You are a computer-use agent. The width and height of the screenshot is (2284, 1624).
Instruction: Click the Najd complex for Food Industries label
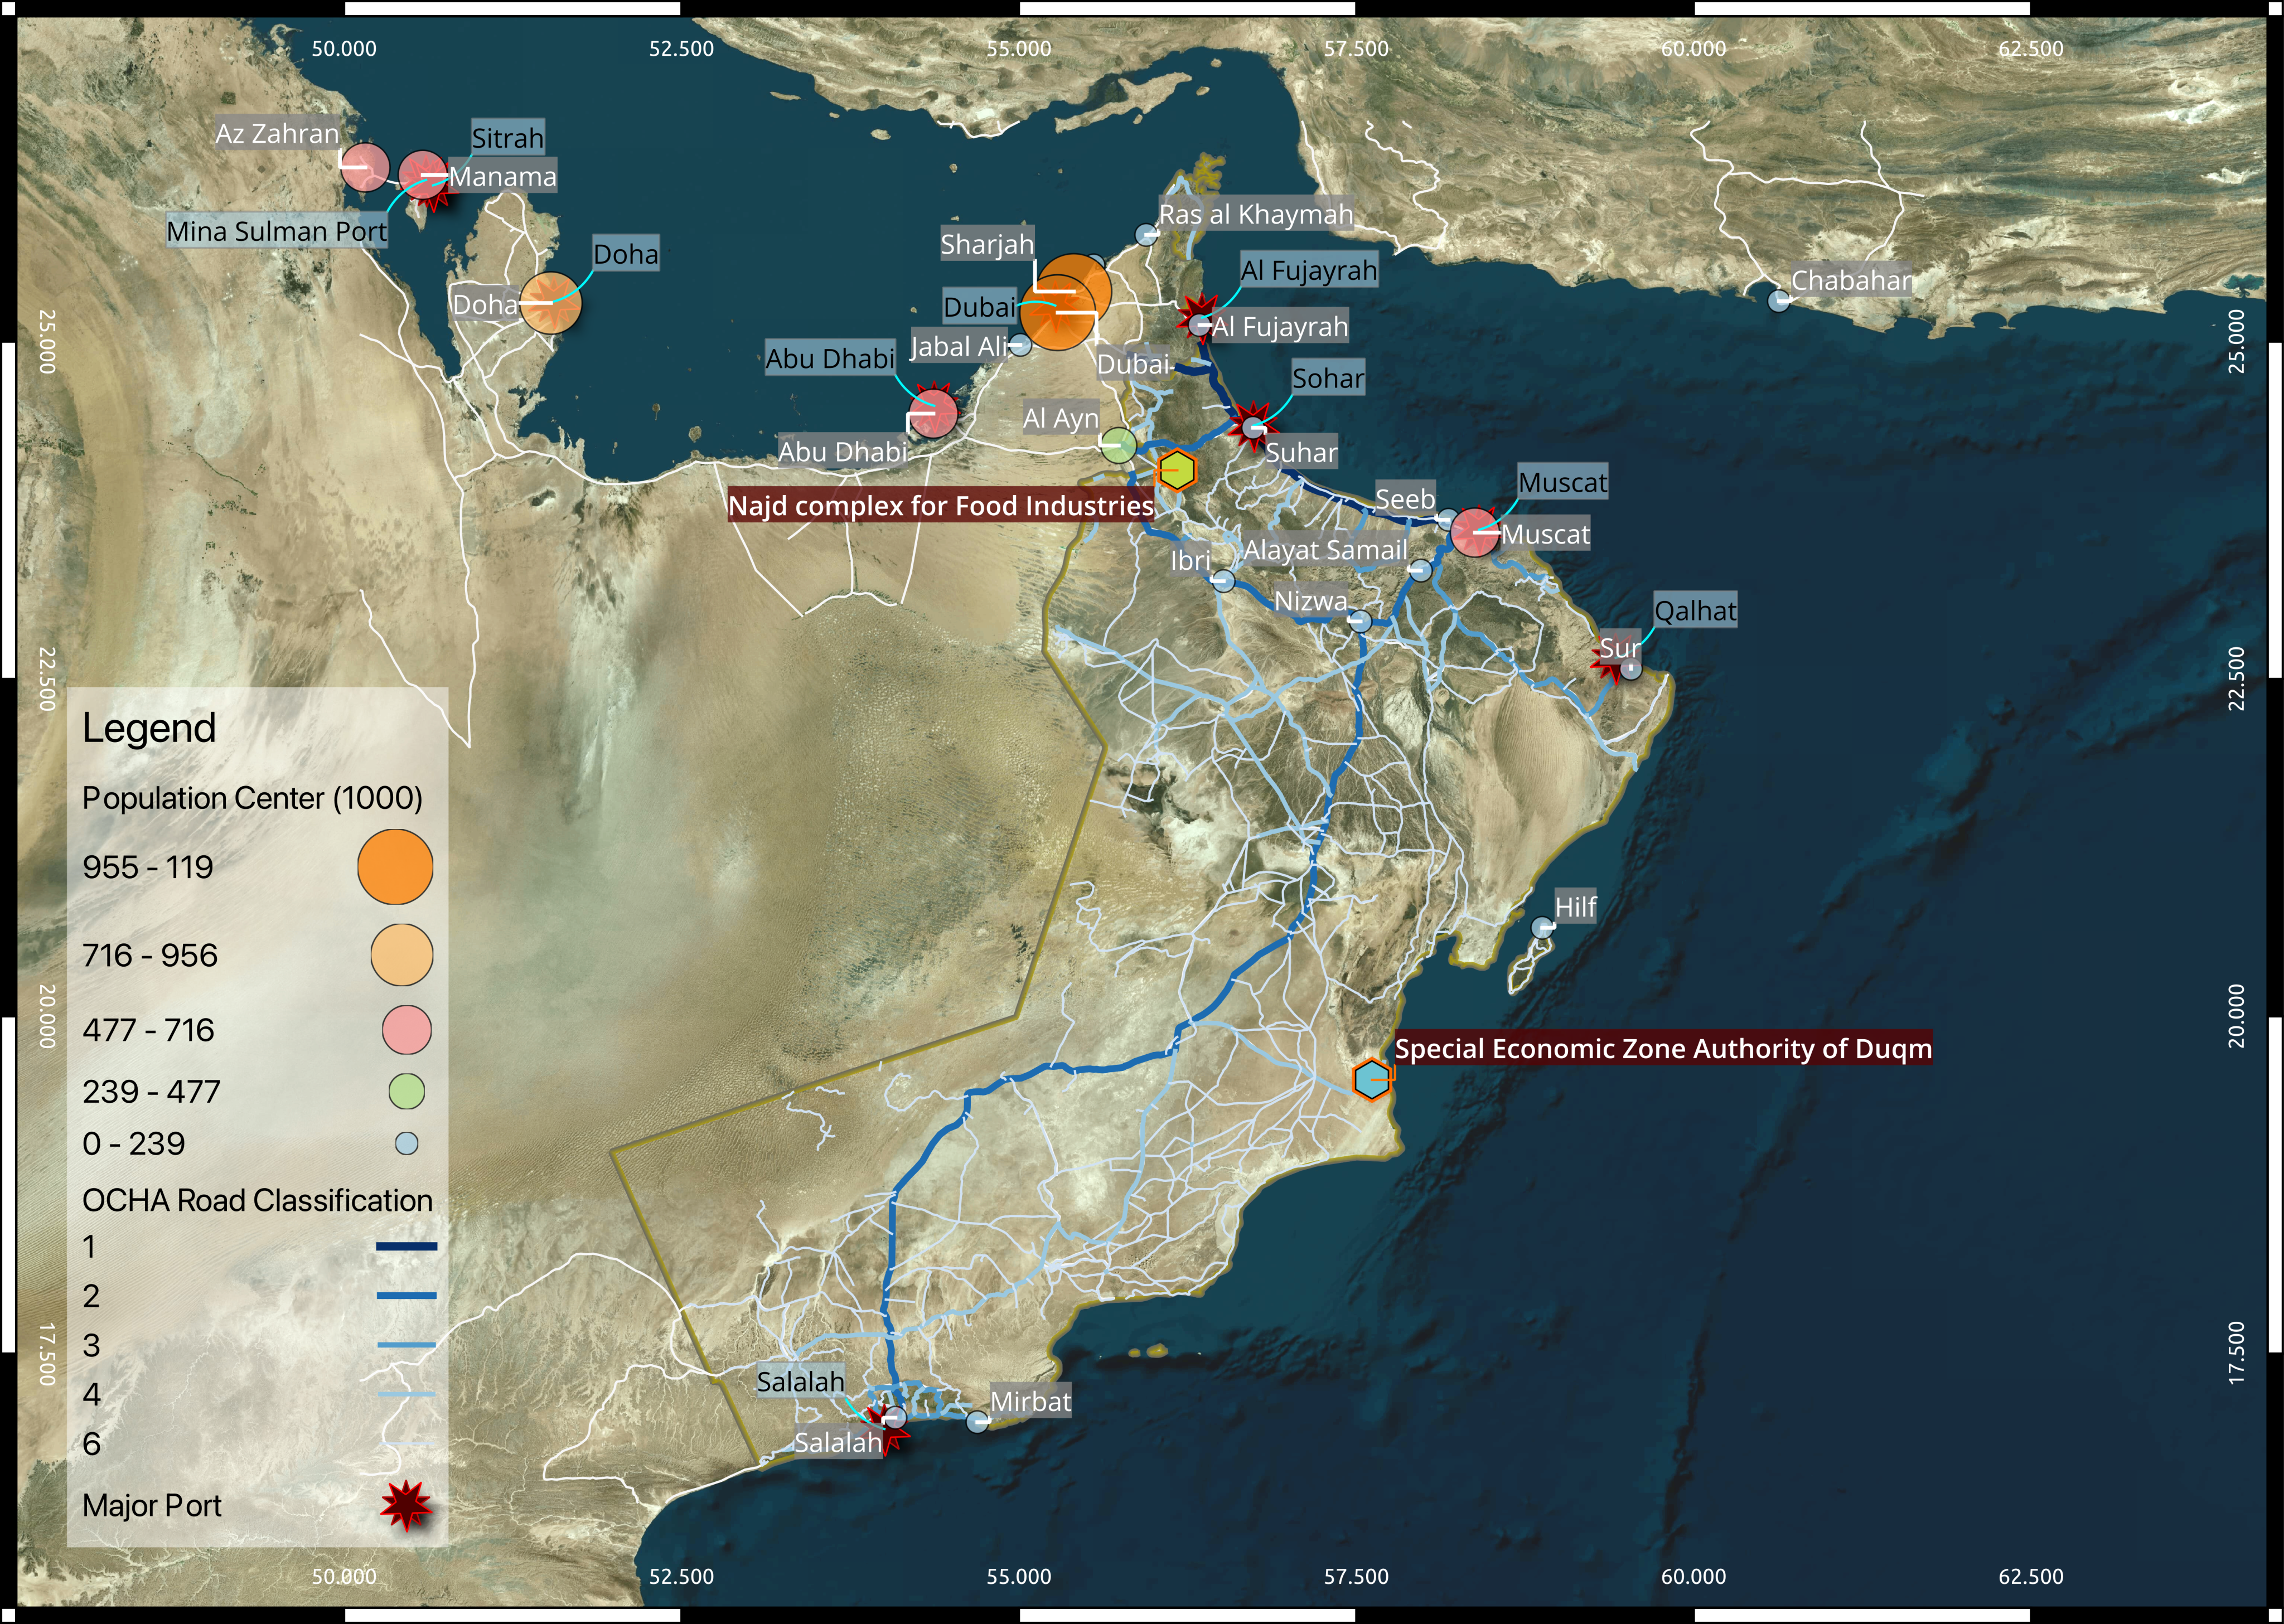click(x=940, y=505)
